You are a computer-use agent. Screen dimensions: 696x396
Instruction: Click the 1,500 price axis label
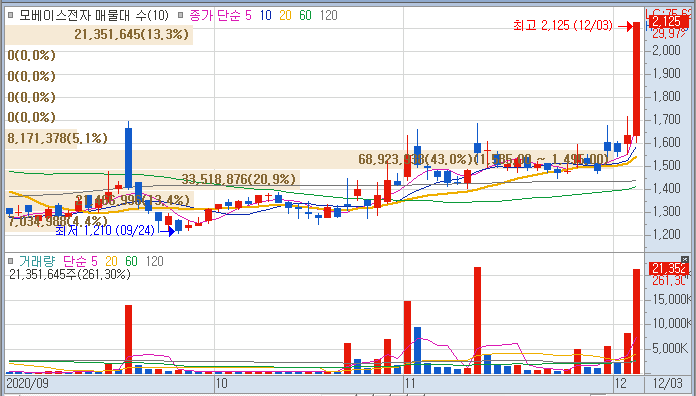666,165
